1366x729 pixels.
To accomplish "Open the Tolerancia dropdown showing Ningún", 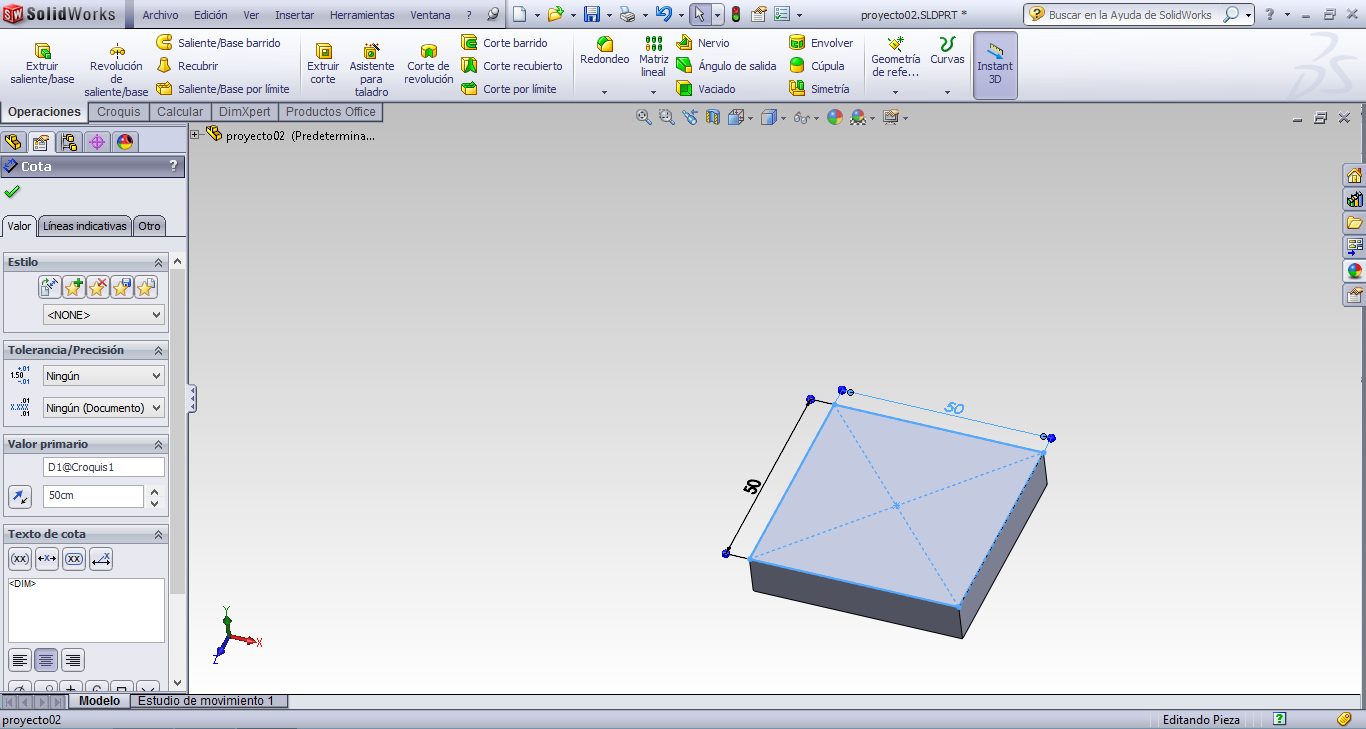I will point(103,375).
